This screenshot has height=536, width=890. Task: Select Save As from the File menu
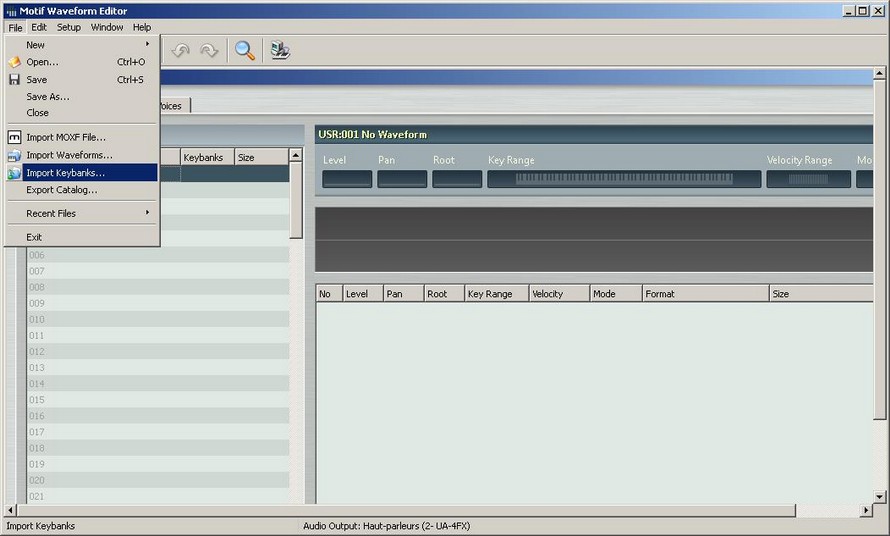[x=47, y=97]
